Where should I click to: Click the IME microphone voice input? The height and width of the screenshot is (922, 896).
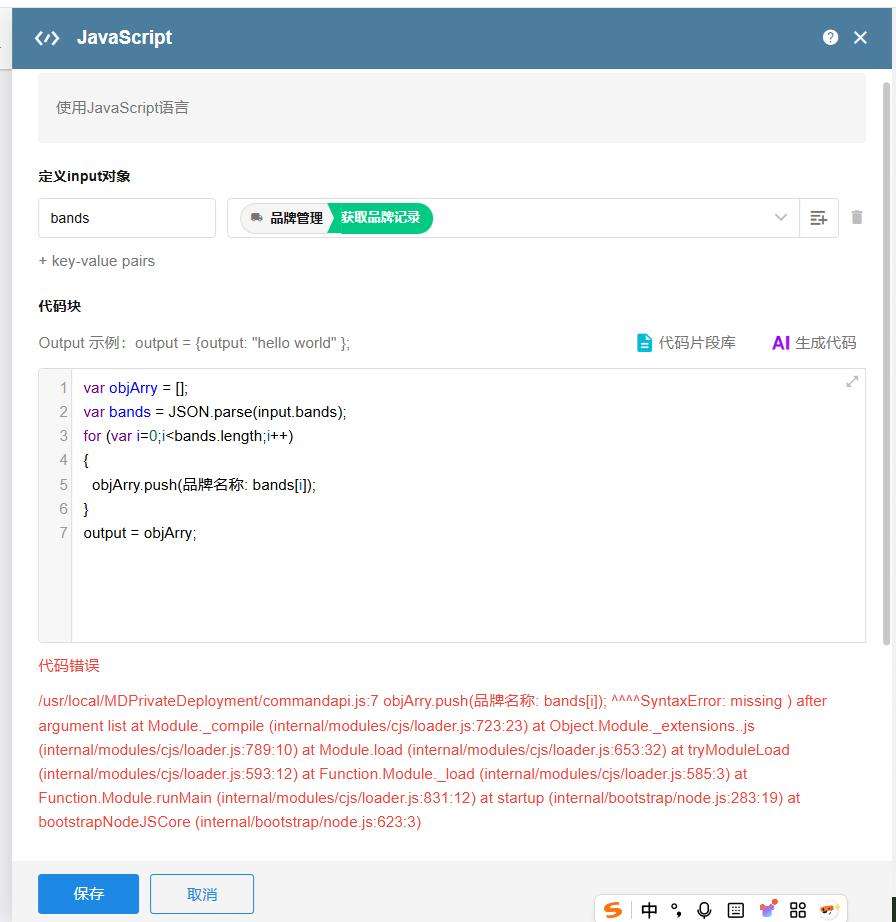point(705,909)
